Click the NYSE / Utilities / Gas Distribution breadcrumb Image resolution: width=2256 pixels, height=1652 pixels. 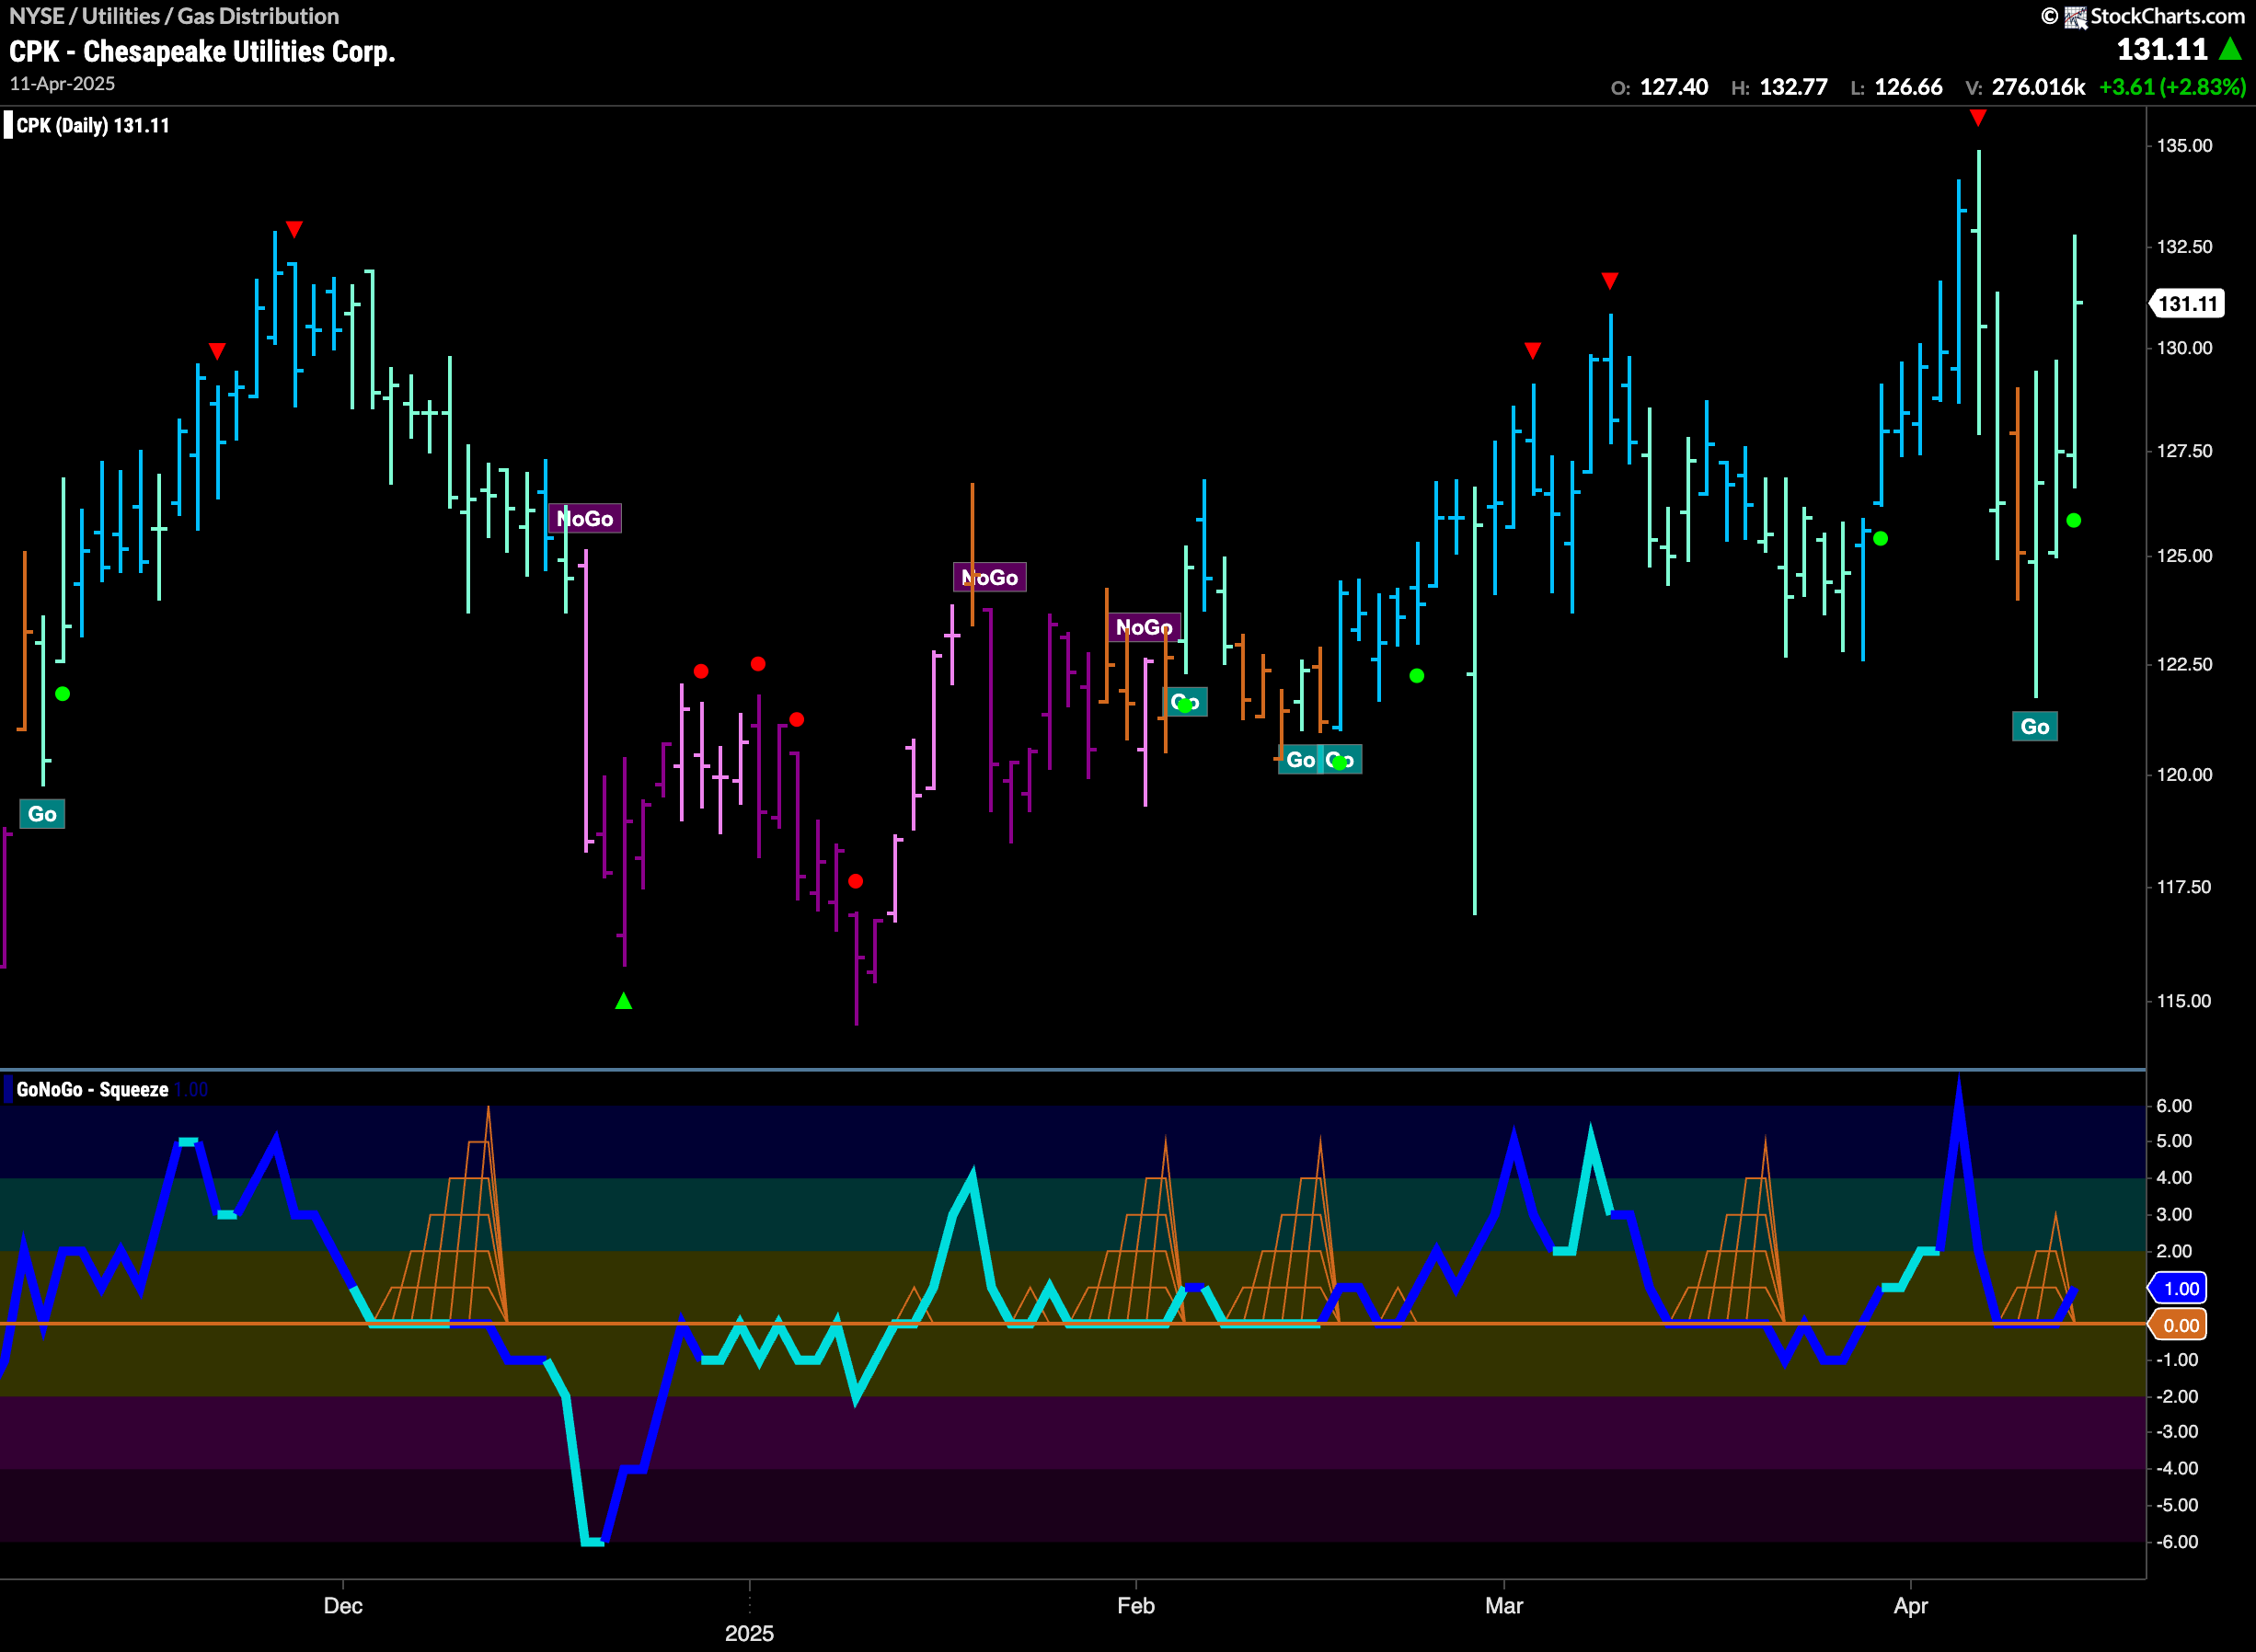tap(174, 16)
